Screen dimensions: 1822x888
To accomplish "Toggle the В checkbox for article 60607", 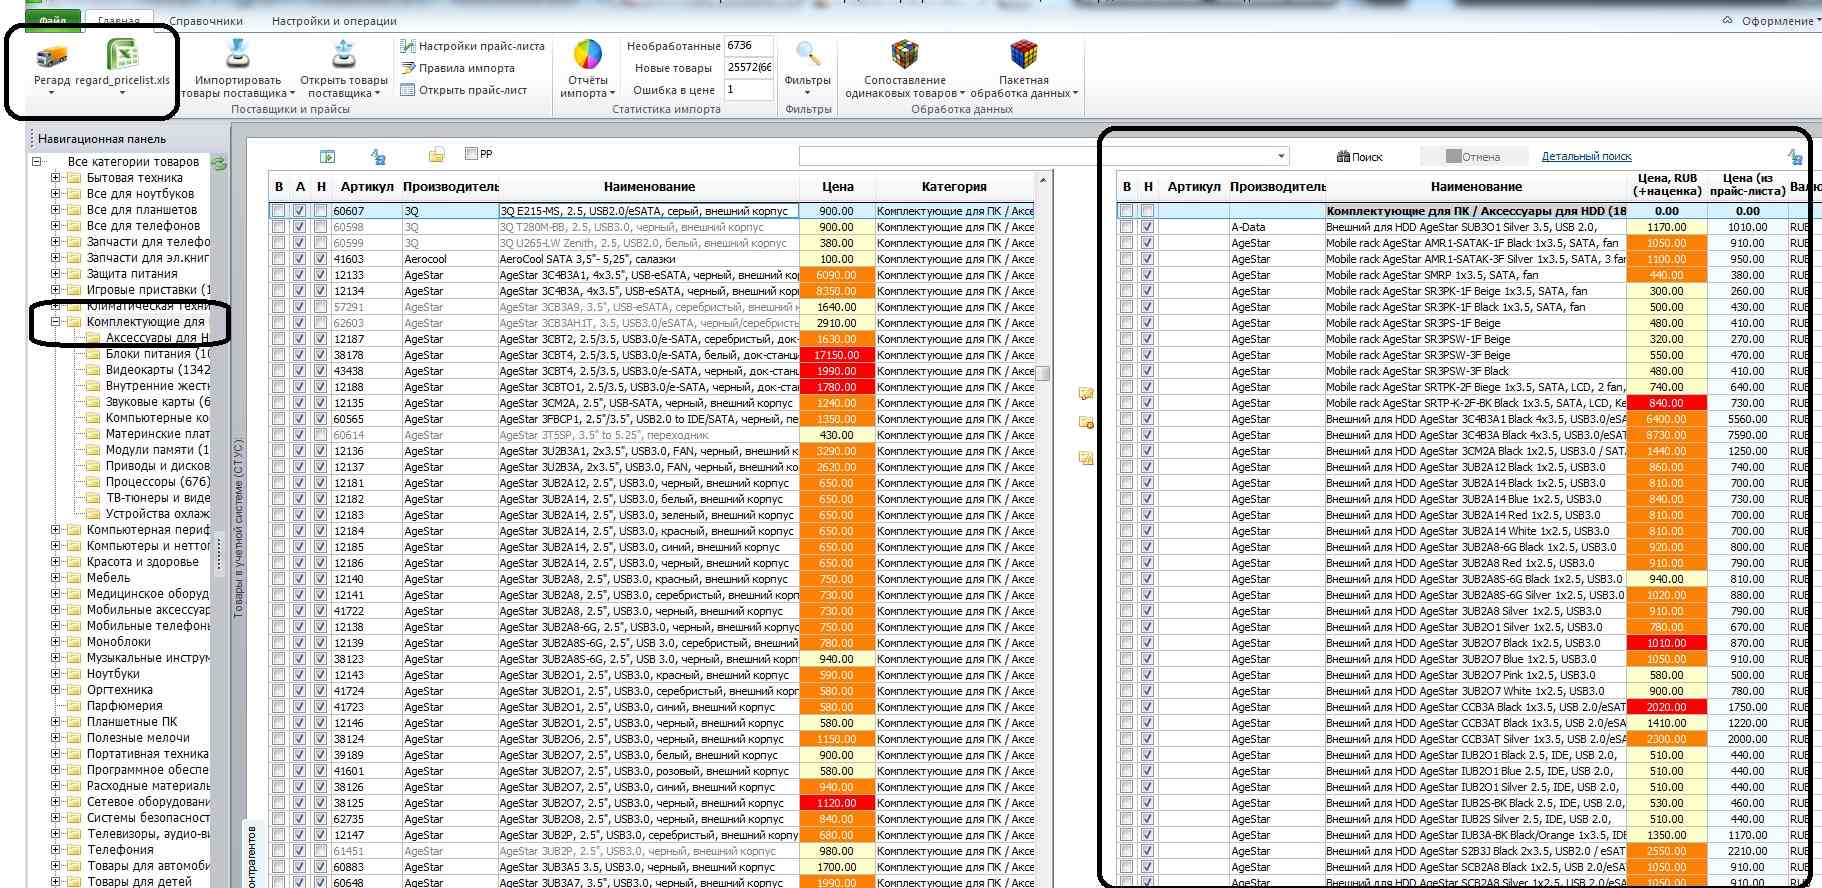I will (x=278, y=211).
